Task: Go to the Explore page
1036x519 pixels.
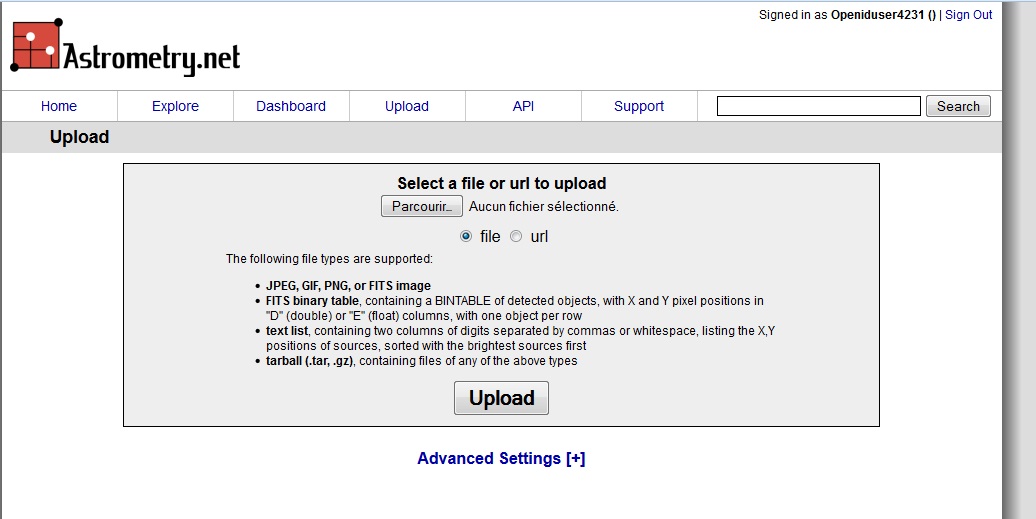Action: coord(175,106)
